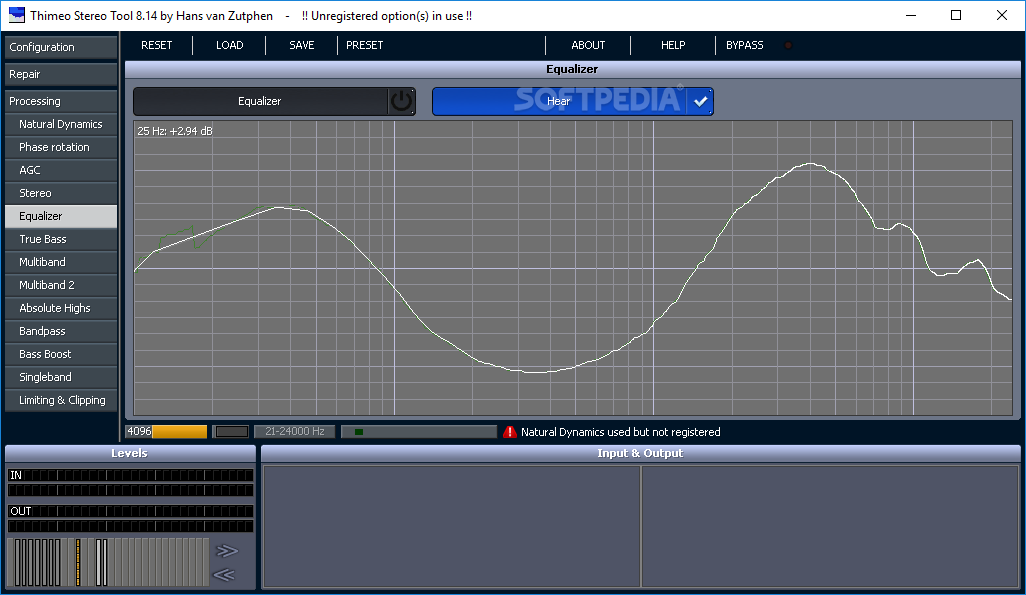Image resolution: width=1026 pixels, height=595 pixels.
Task: Click the 21-24000 Hz frequency range field
Action: tap(294, 431)
